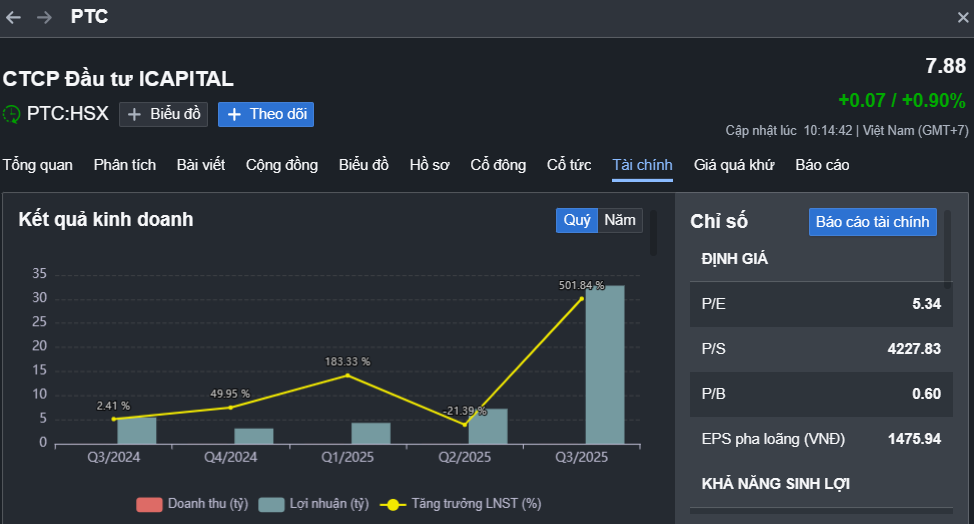Click the Q1/2025 growth line point
The height and width of the screenshot is (524, 974).
(347, 375)
